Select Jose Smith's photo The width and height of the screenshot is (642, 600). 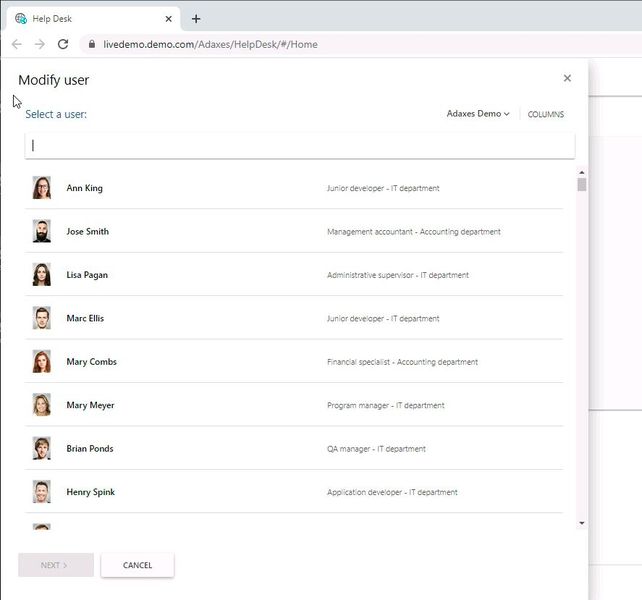[x=42, y=231]
